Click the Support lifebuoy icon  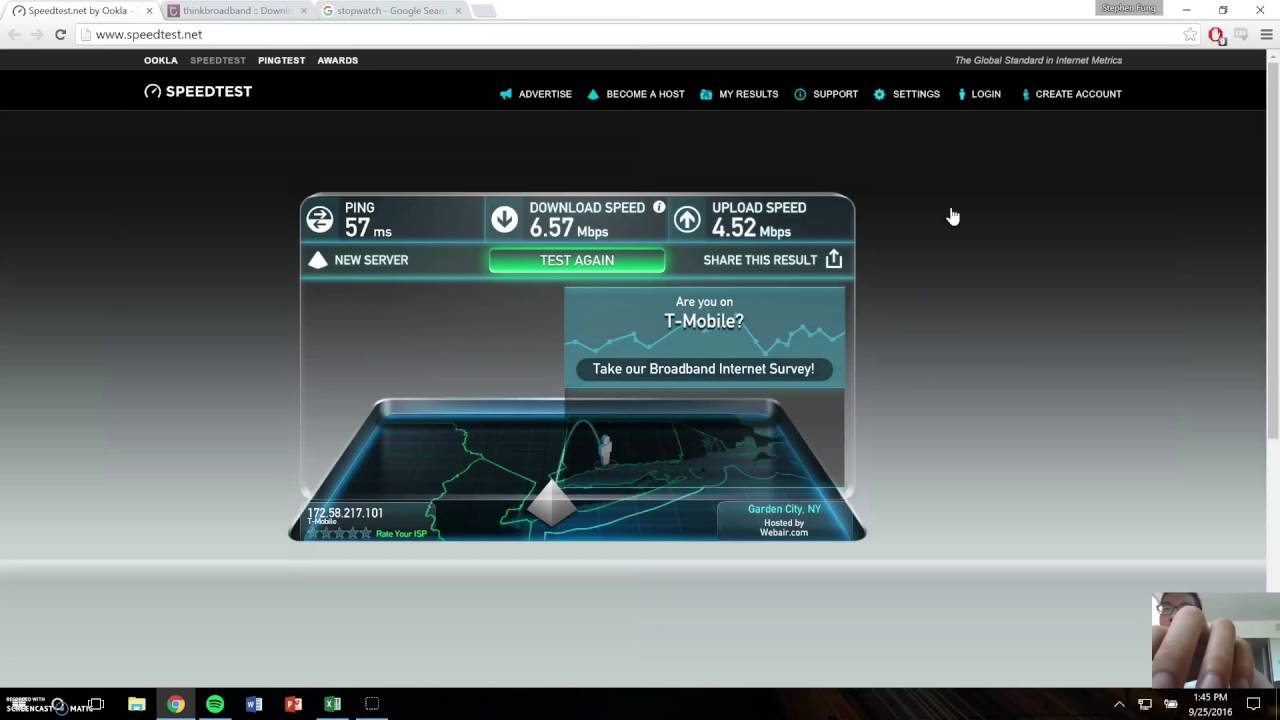tap(800, 94)
